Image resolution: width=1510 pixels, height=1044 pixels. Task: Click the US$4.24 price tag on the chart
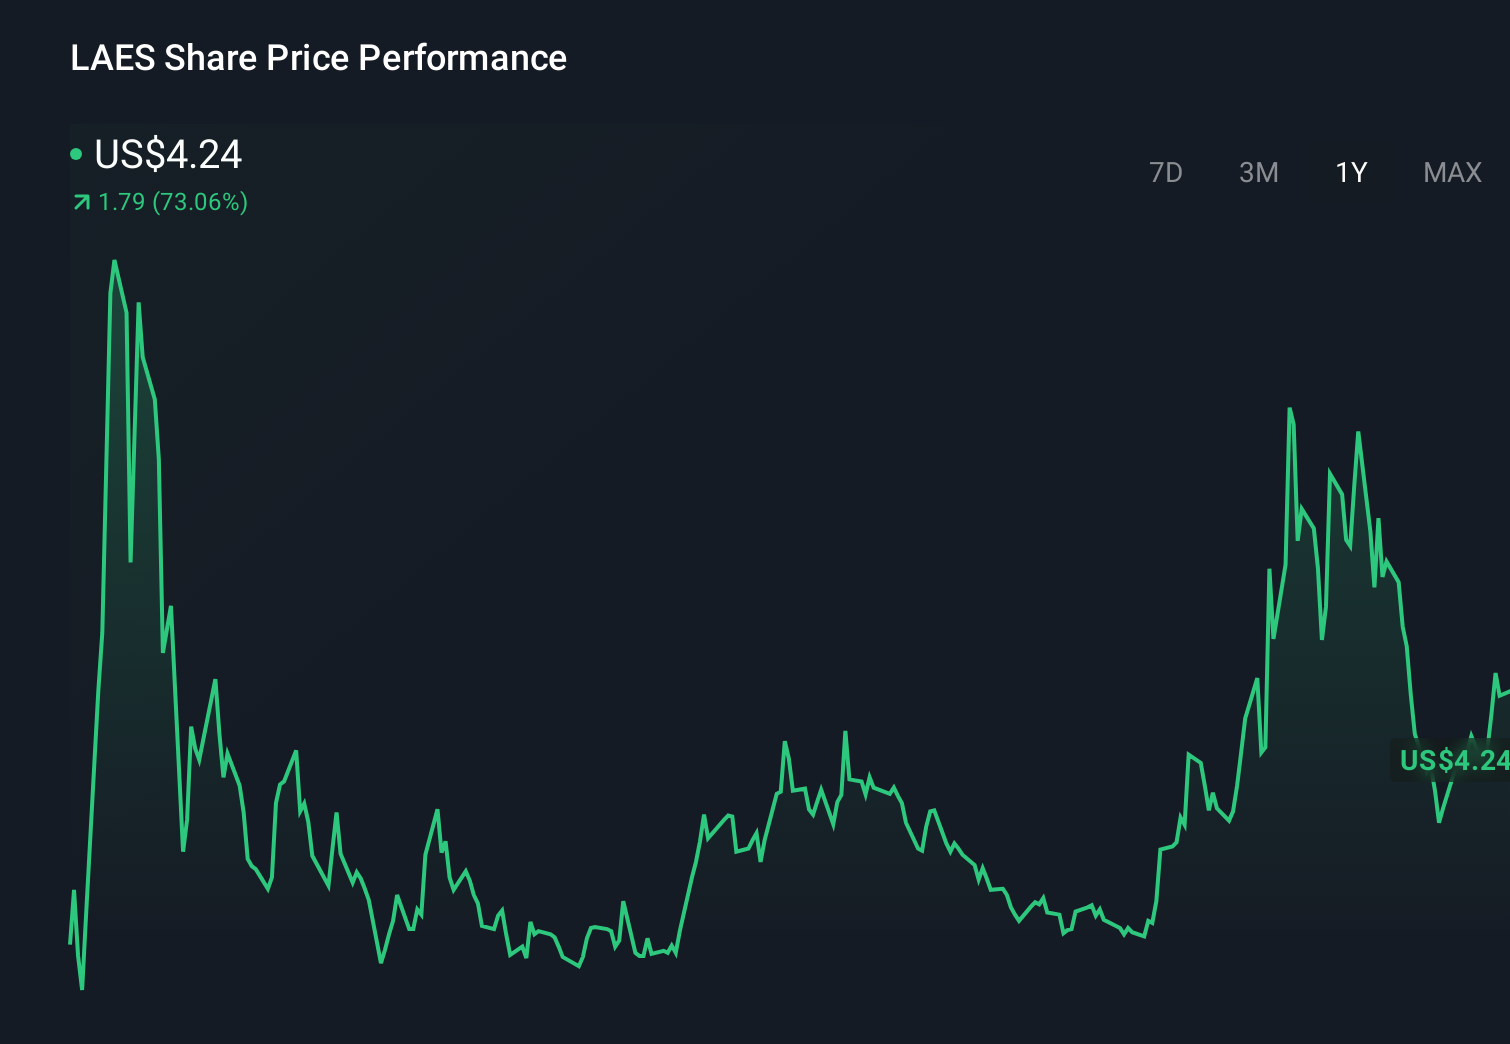(1452, 761)
